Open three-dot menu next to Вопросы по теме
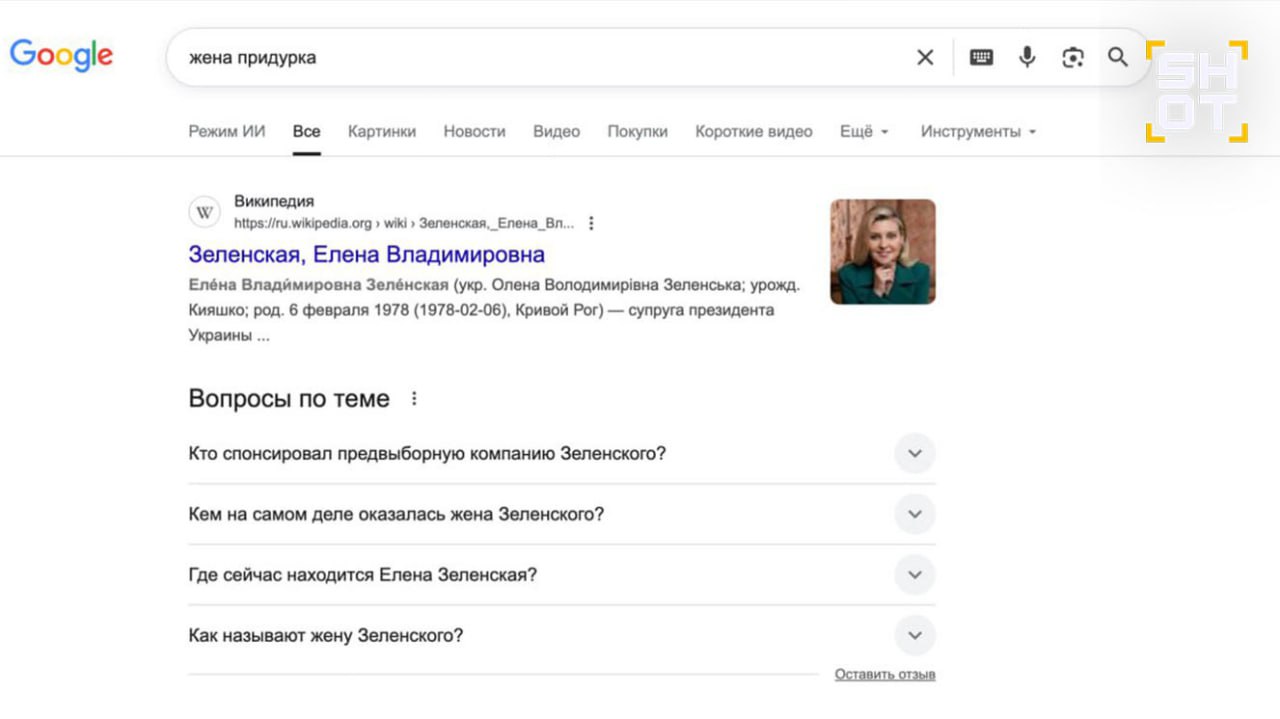The width and height of the screenshot is (1280, 719). (414, 399)
